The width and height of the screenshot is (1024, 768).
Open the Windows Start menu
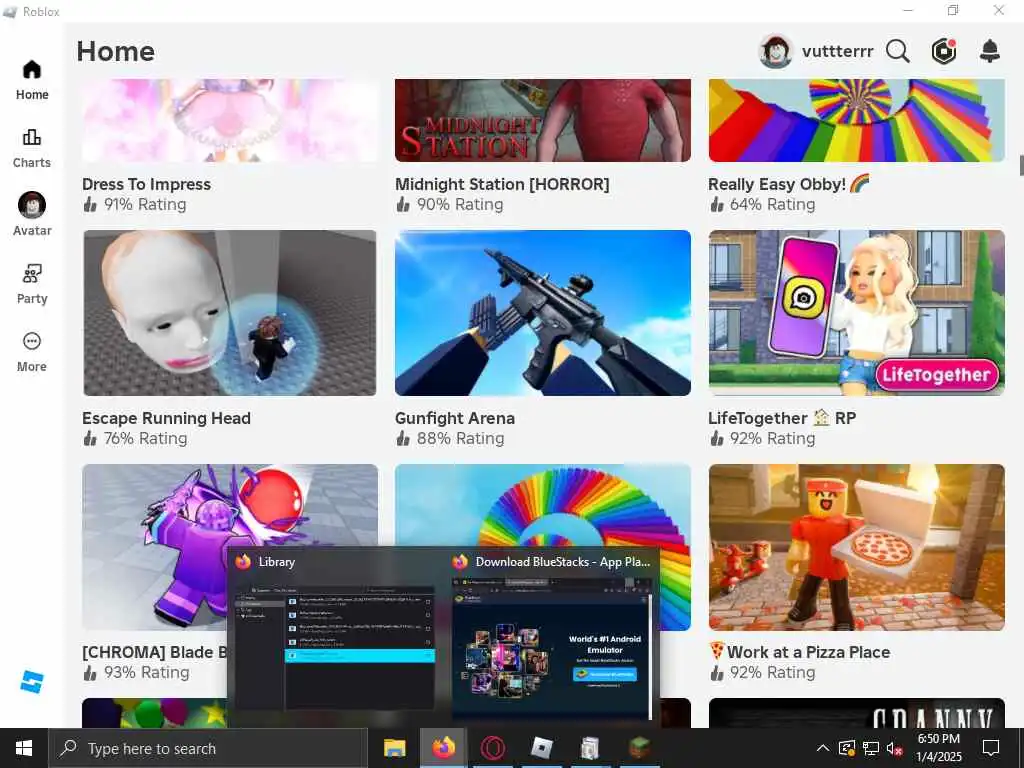pos(24,748)
